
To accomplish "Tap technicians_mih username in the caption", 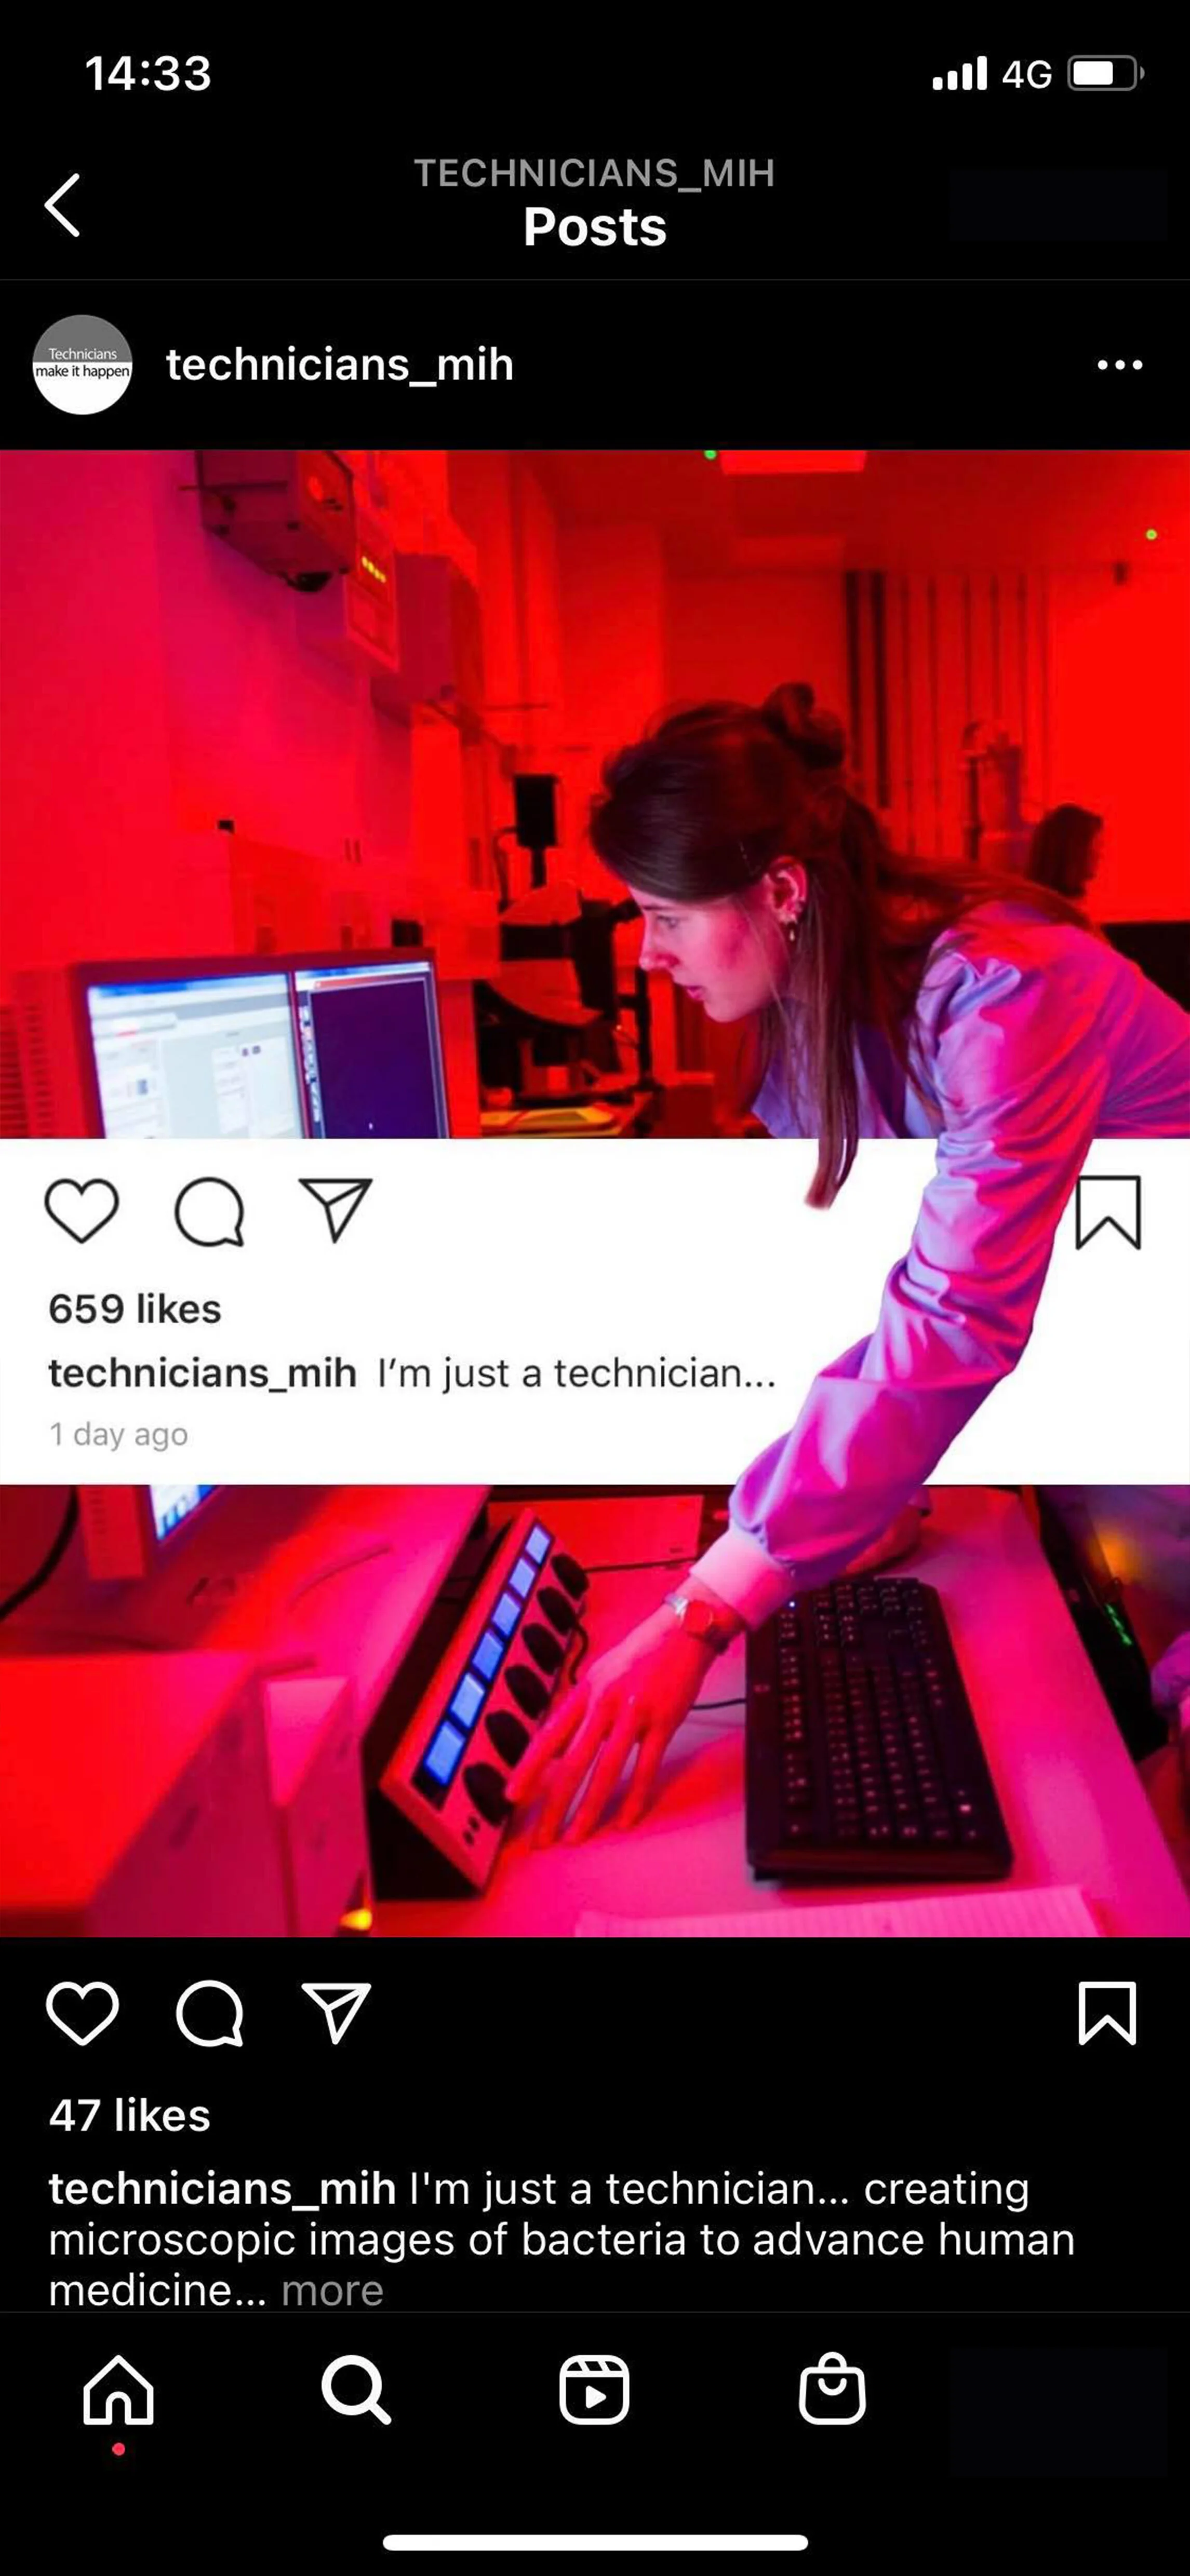I will [x=222, y=2189].
